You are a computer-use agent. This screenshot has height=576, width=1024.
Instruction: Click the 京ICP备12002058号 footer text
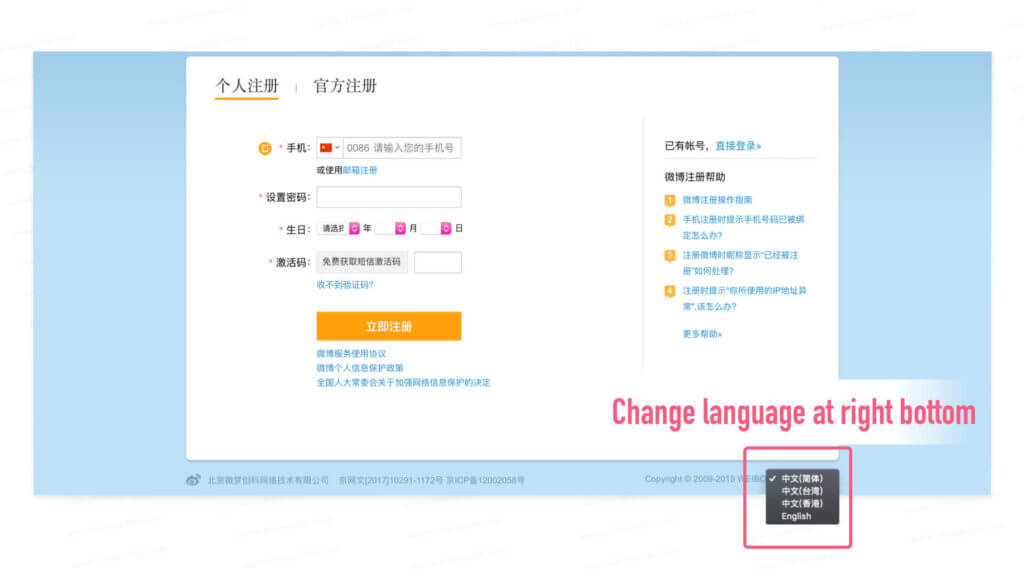tap(485, 481)
